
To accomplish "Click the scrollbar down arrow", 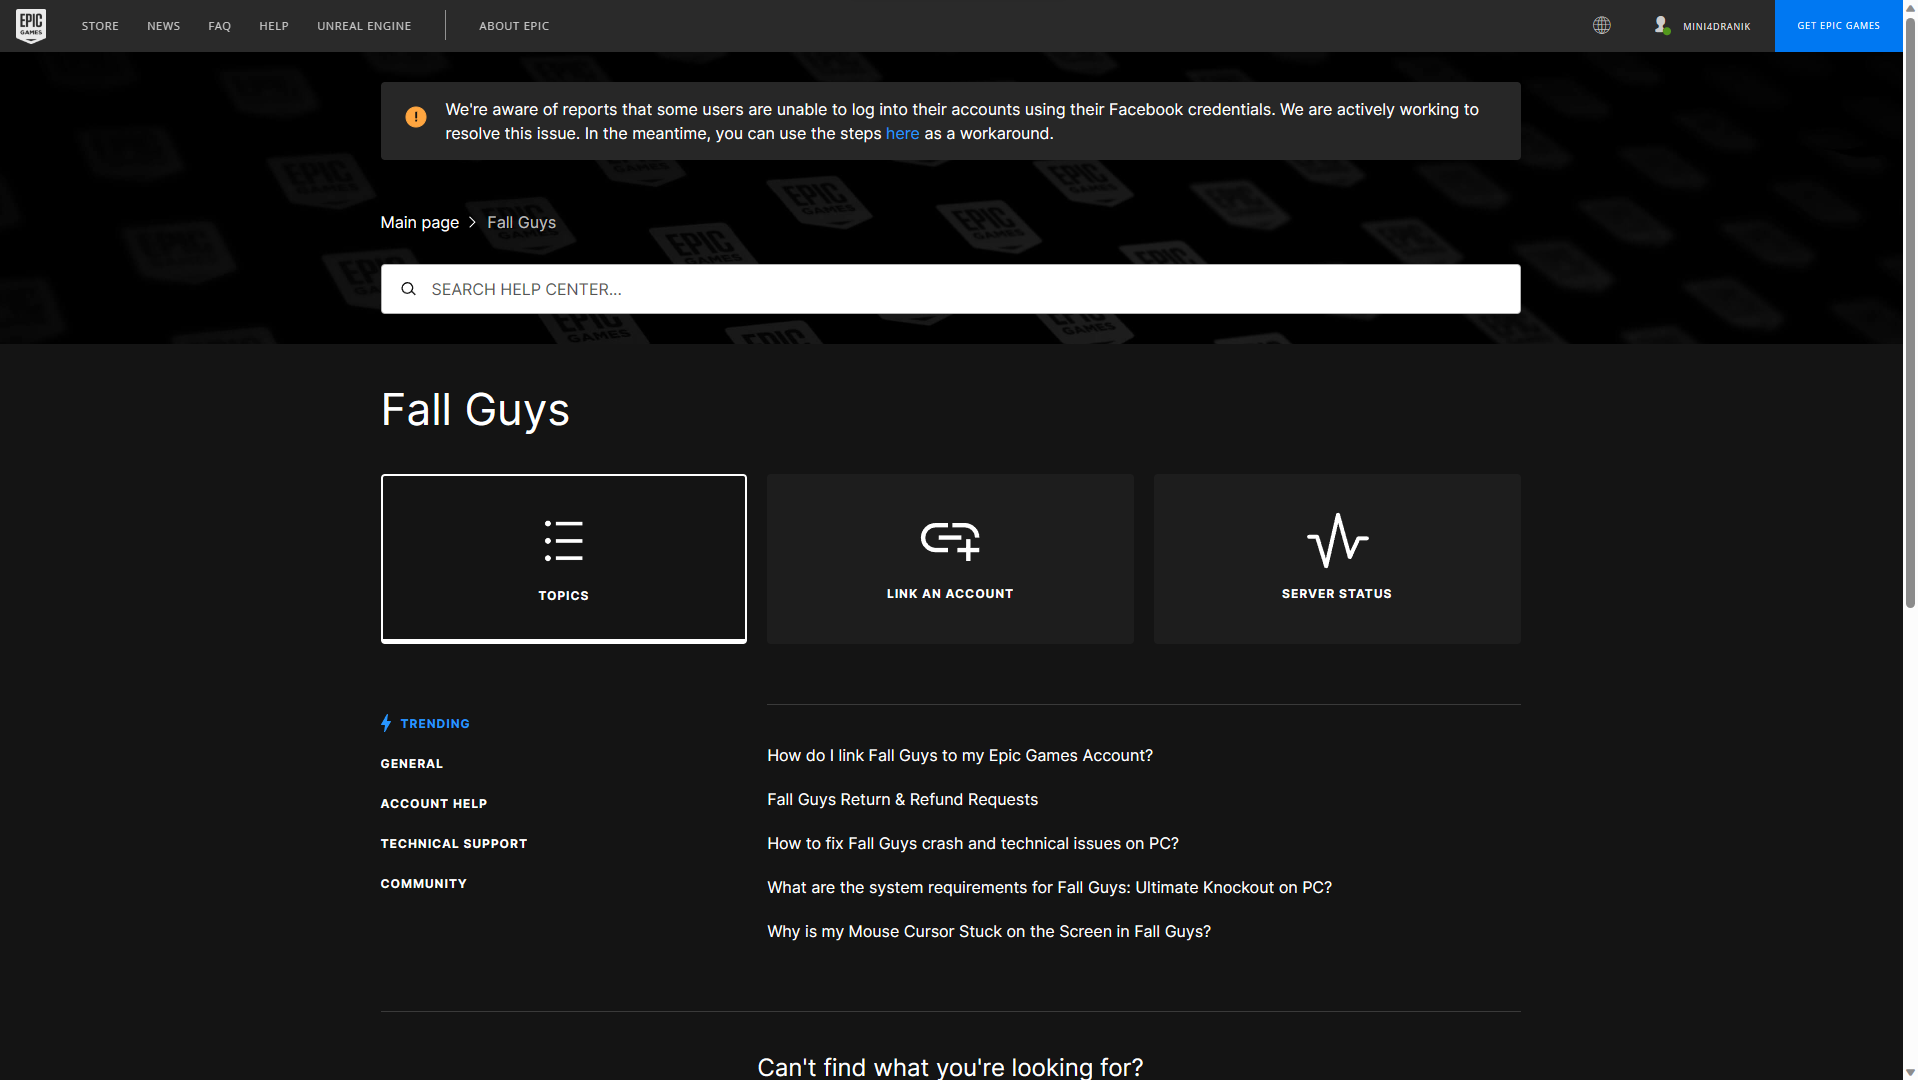I will (1910, 1072).
